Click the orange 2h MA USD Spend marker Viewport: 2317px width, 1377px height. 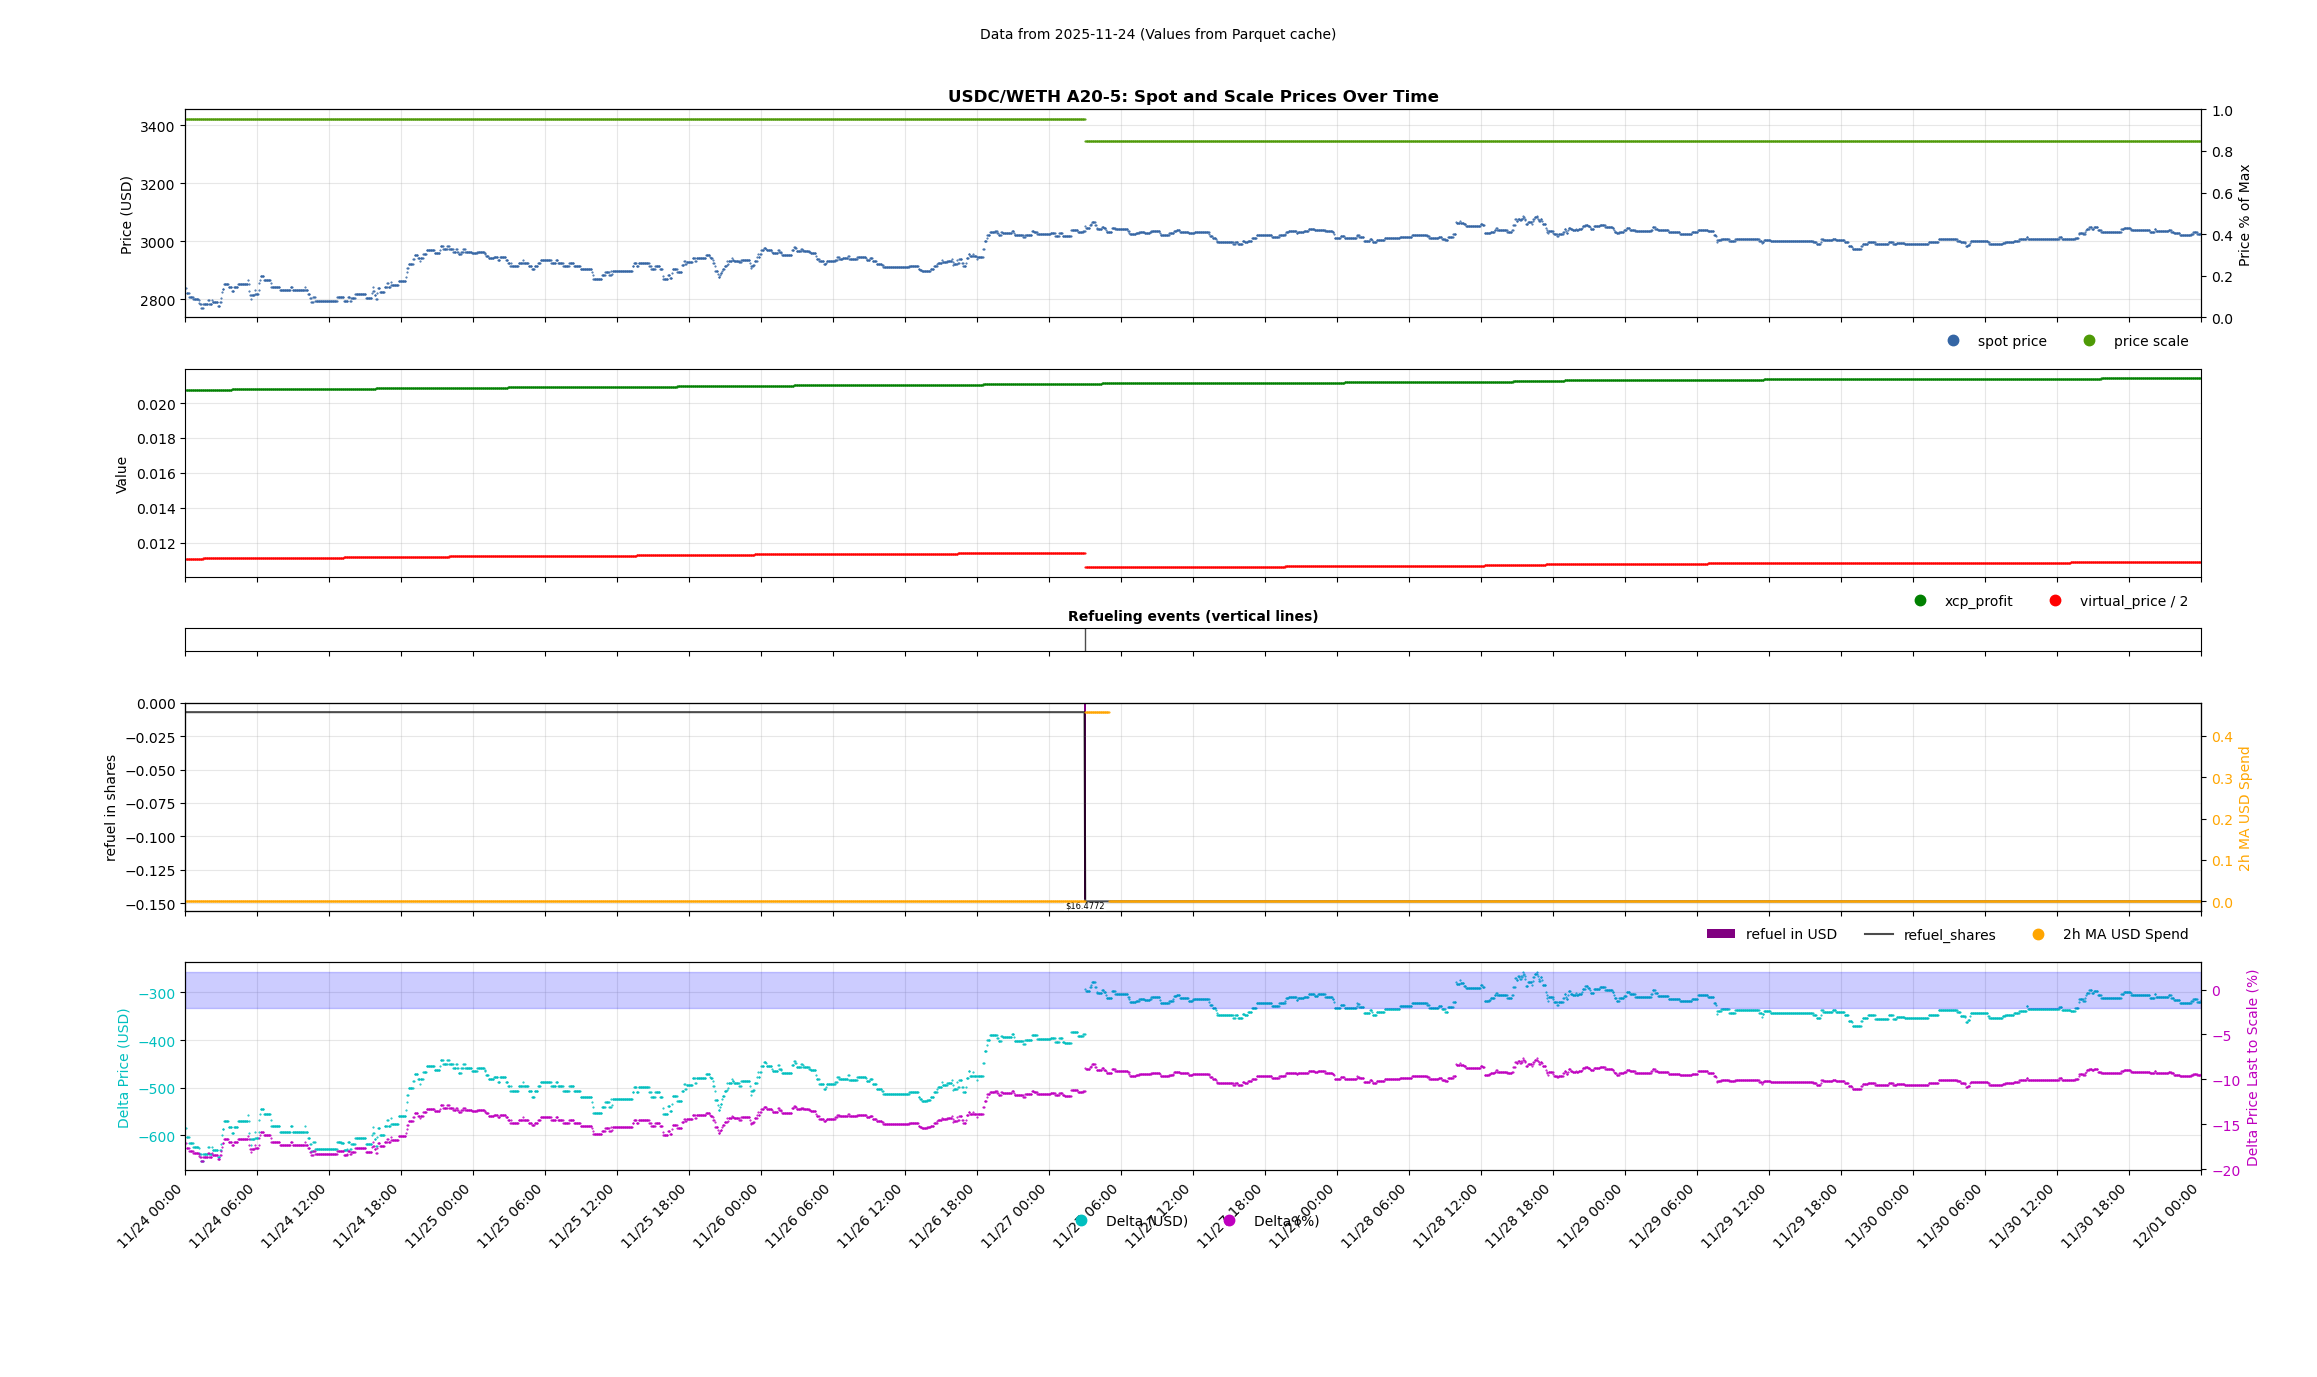[x=2038, y=934]
